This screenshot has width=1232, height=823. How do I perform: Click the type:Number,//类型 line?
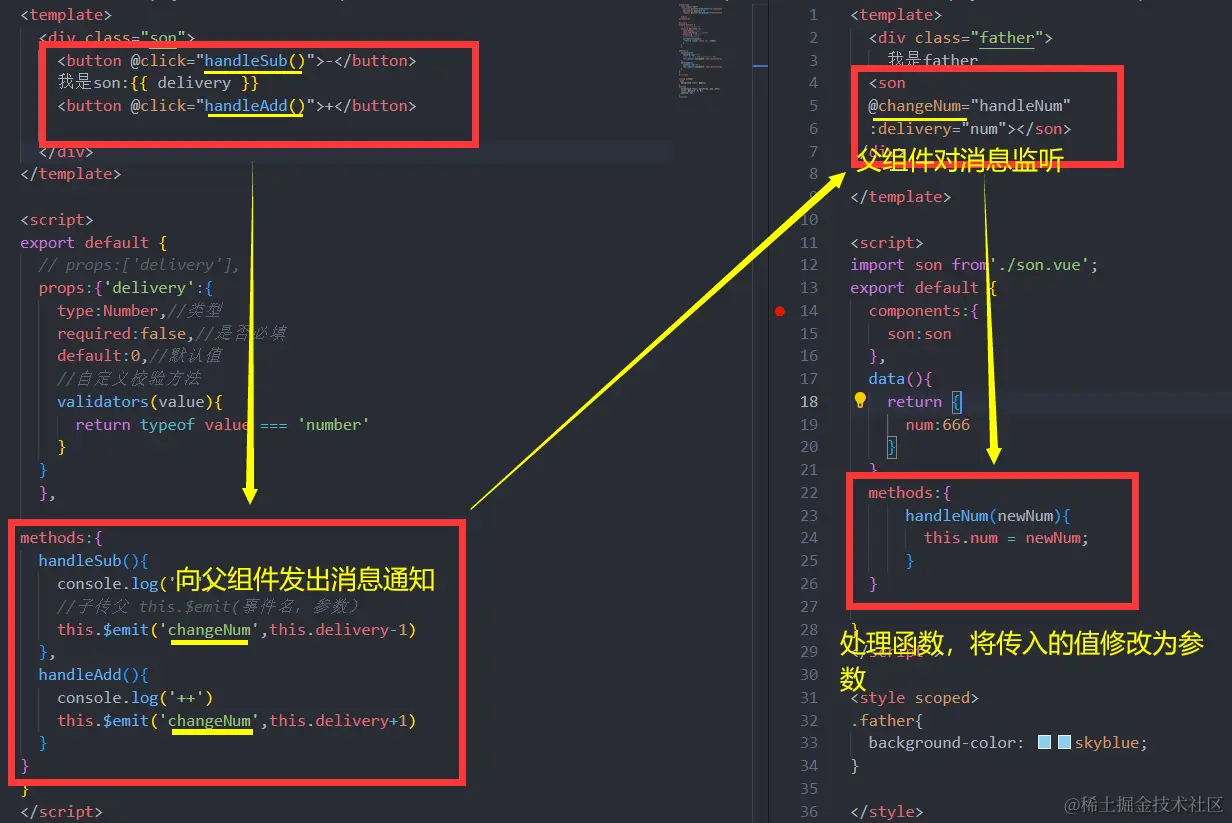click(139, 311)
